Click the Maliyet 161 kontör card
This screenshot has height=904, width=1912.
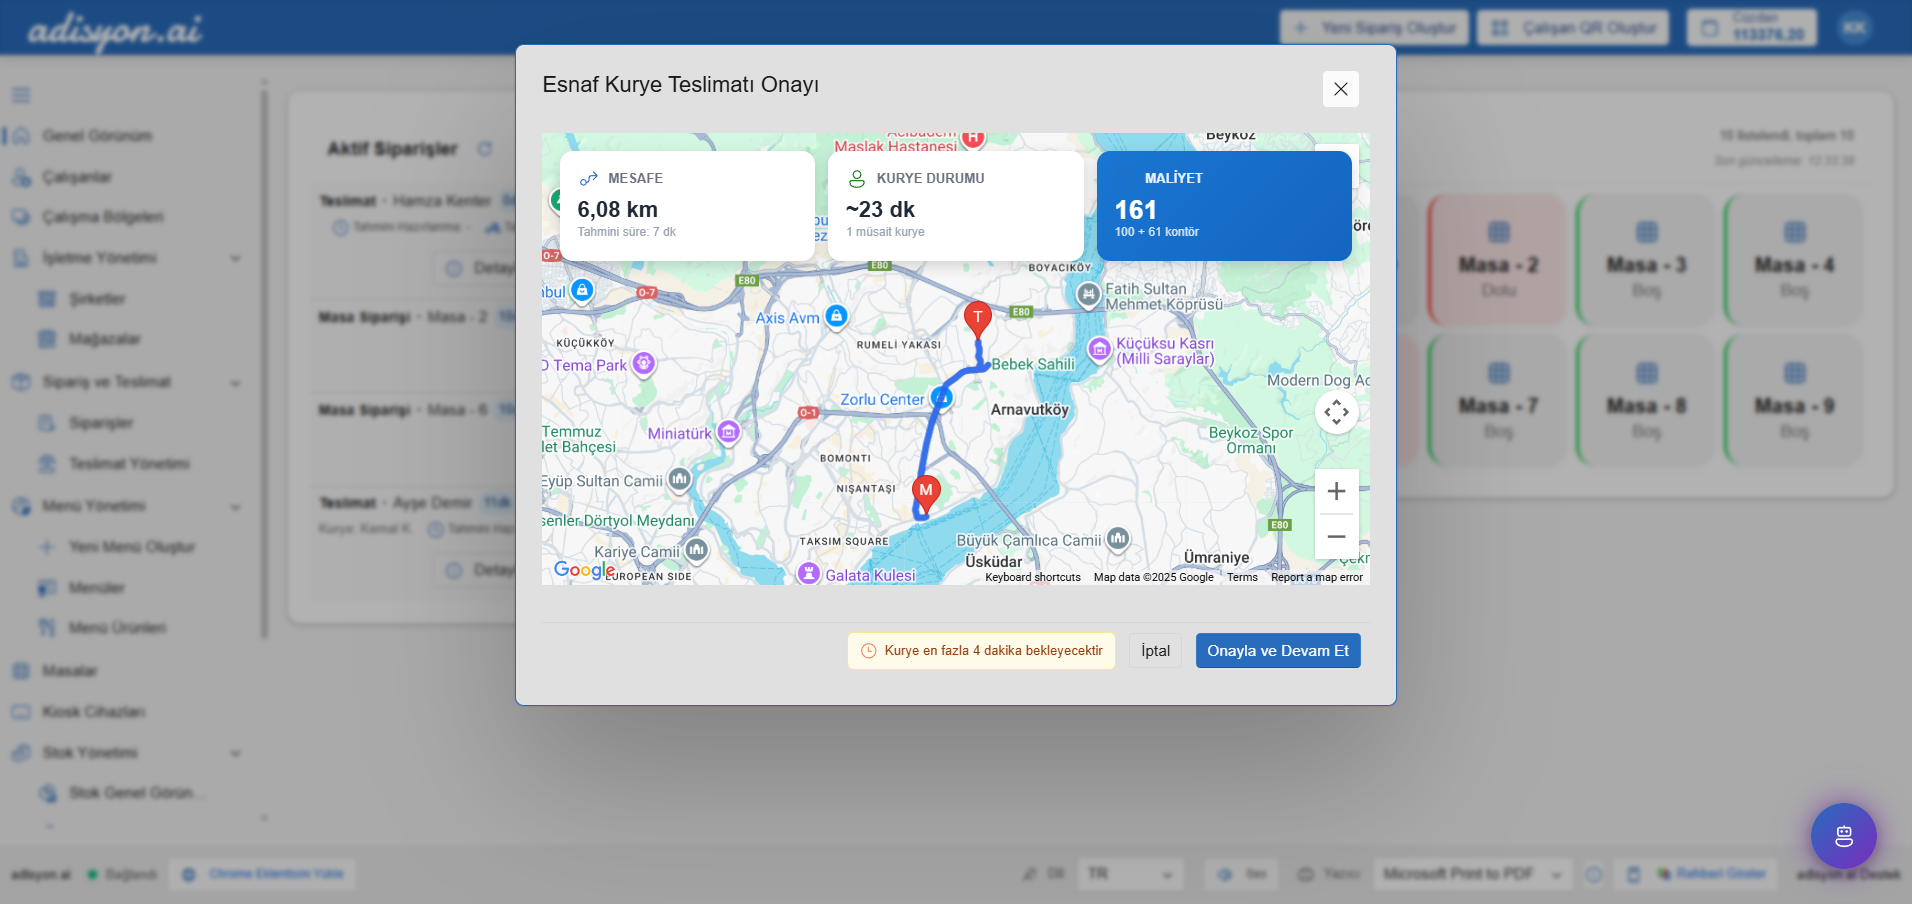pyautogui.click(x=1224, y=206)
